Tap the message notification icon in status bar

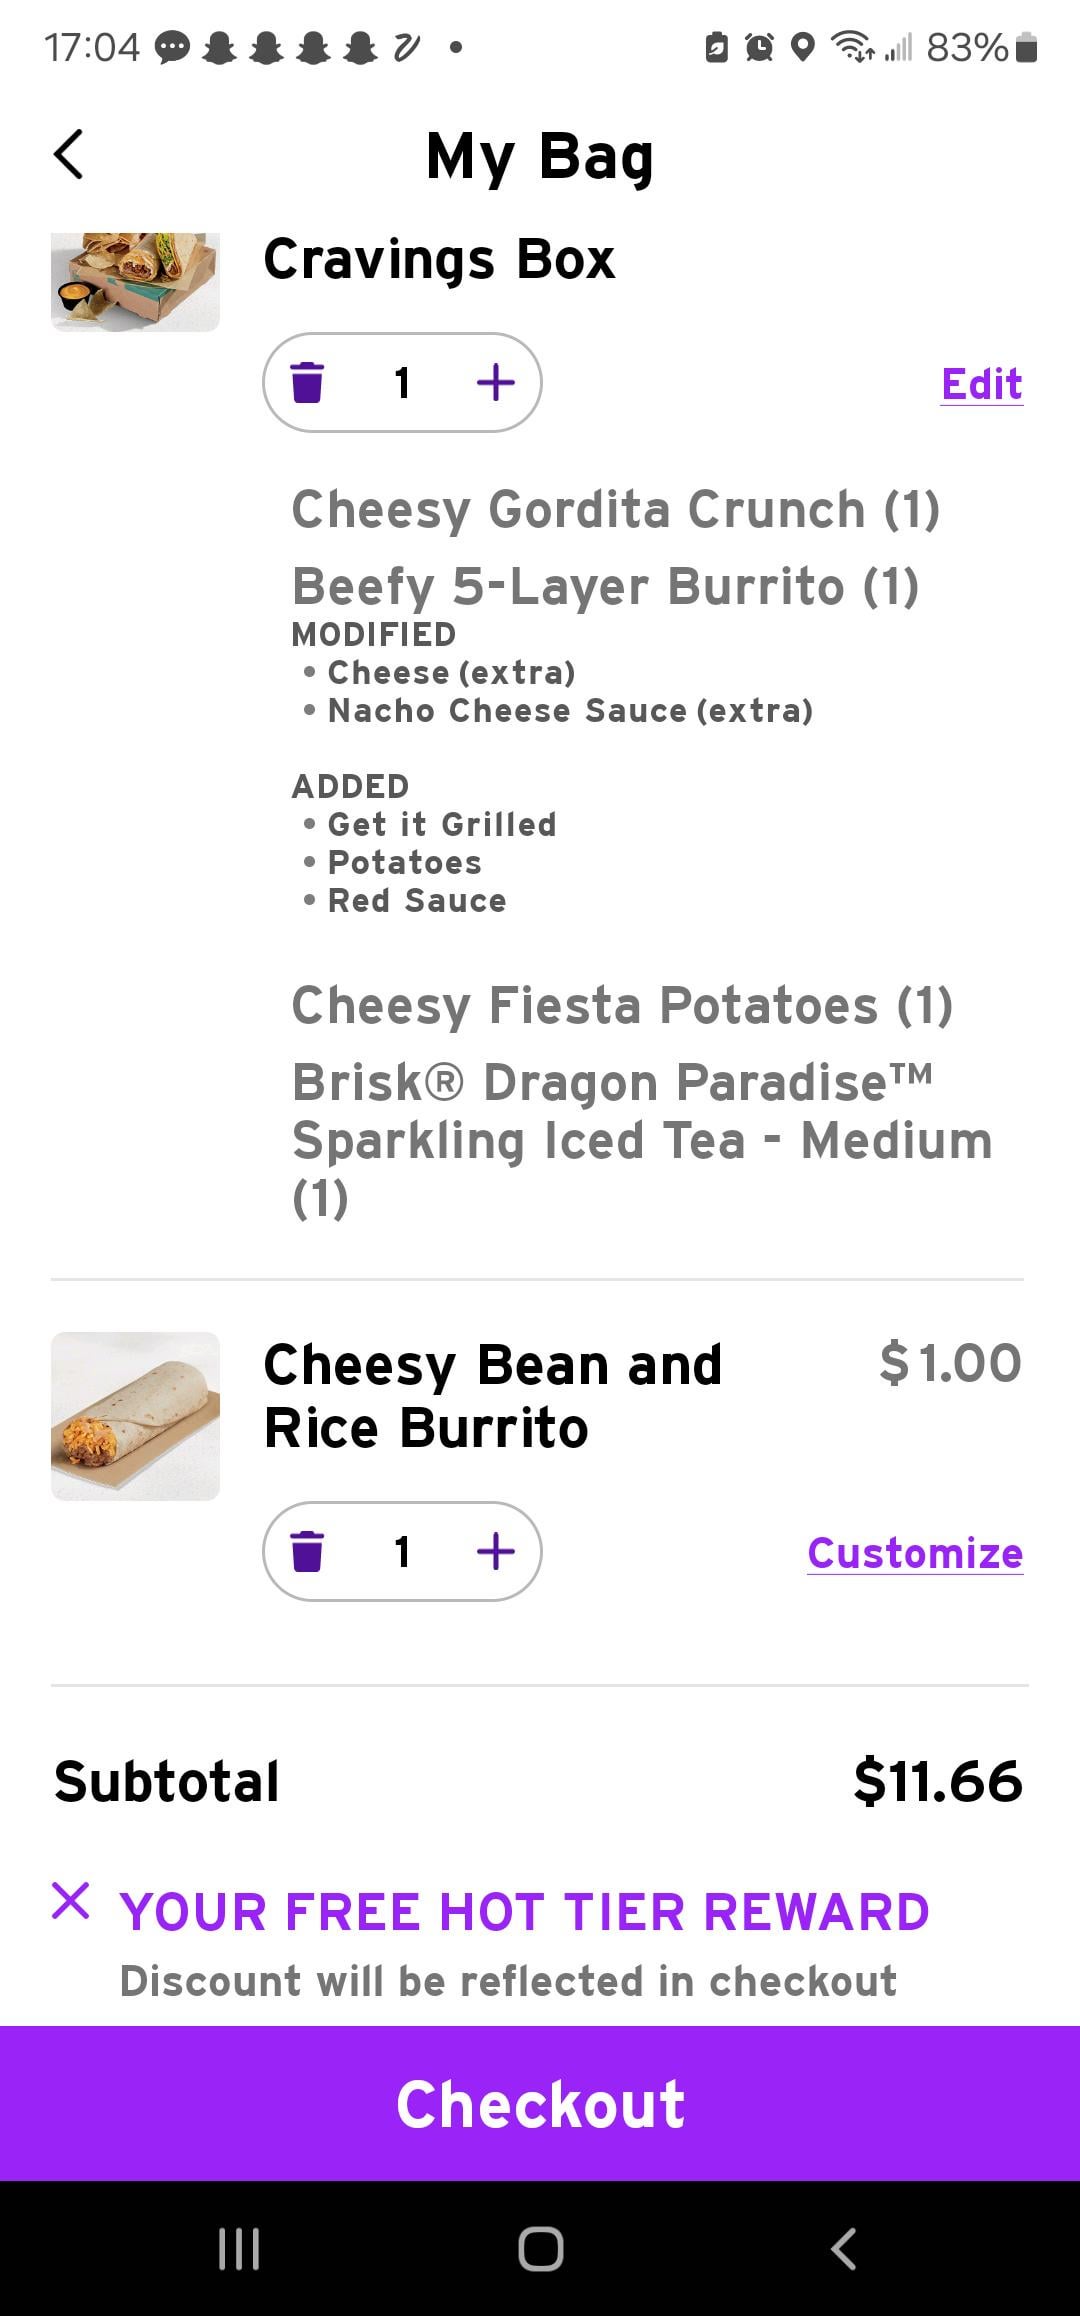pos(173,47)
